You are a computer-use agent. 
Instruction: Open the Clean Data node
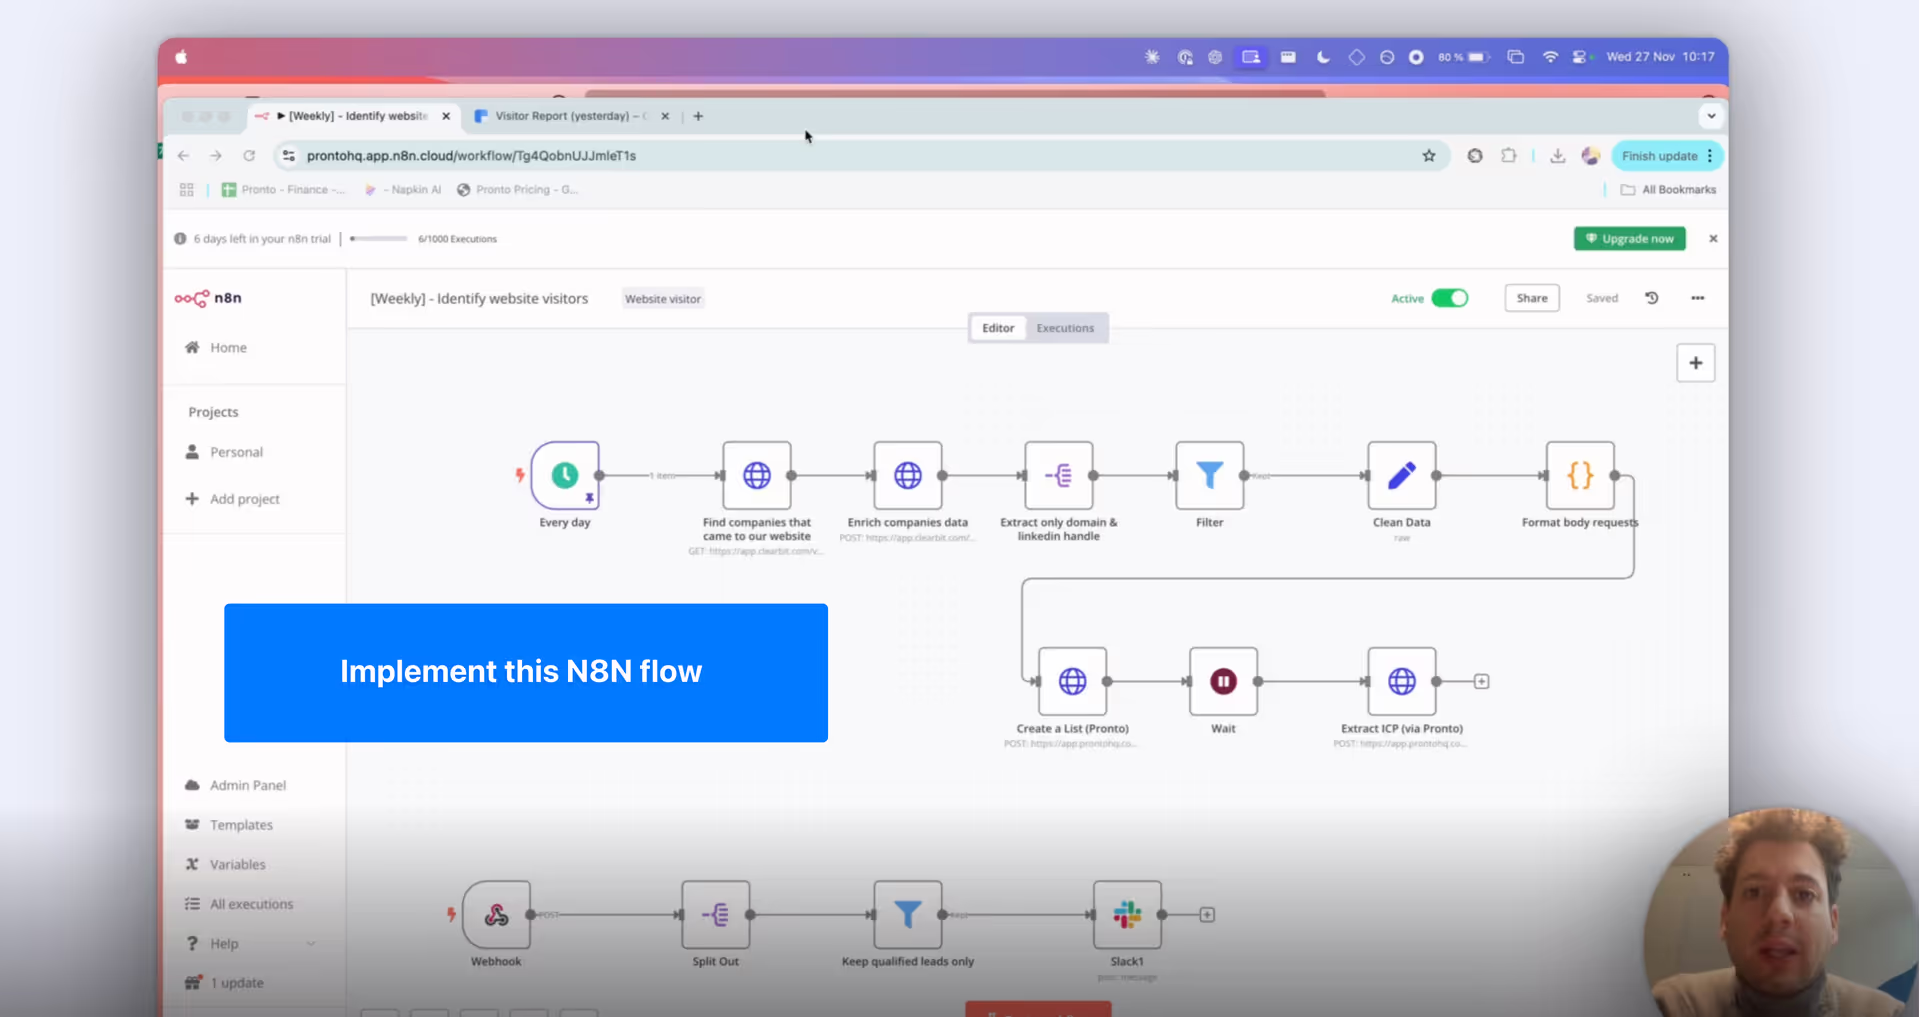(x=1402, y=475)
